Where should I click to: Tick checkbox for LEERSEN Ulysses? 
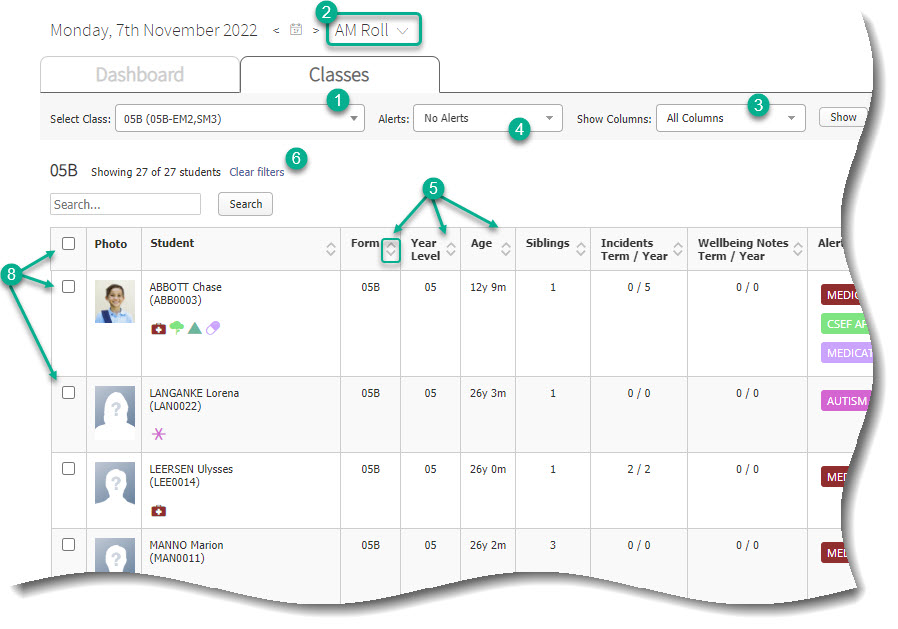pyautogui.click(x=68, y=469)
